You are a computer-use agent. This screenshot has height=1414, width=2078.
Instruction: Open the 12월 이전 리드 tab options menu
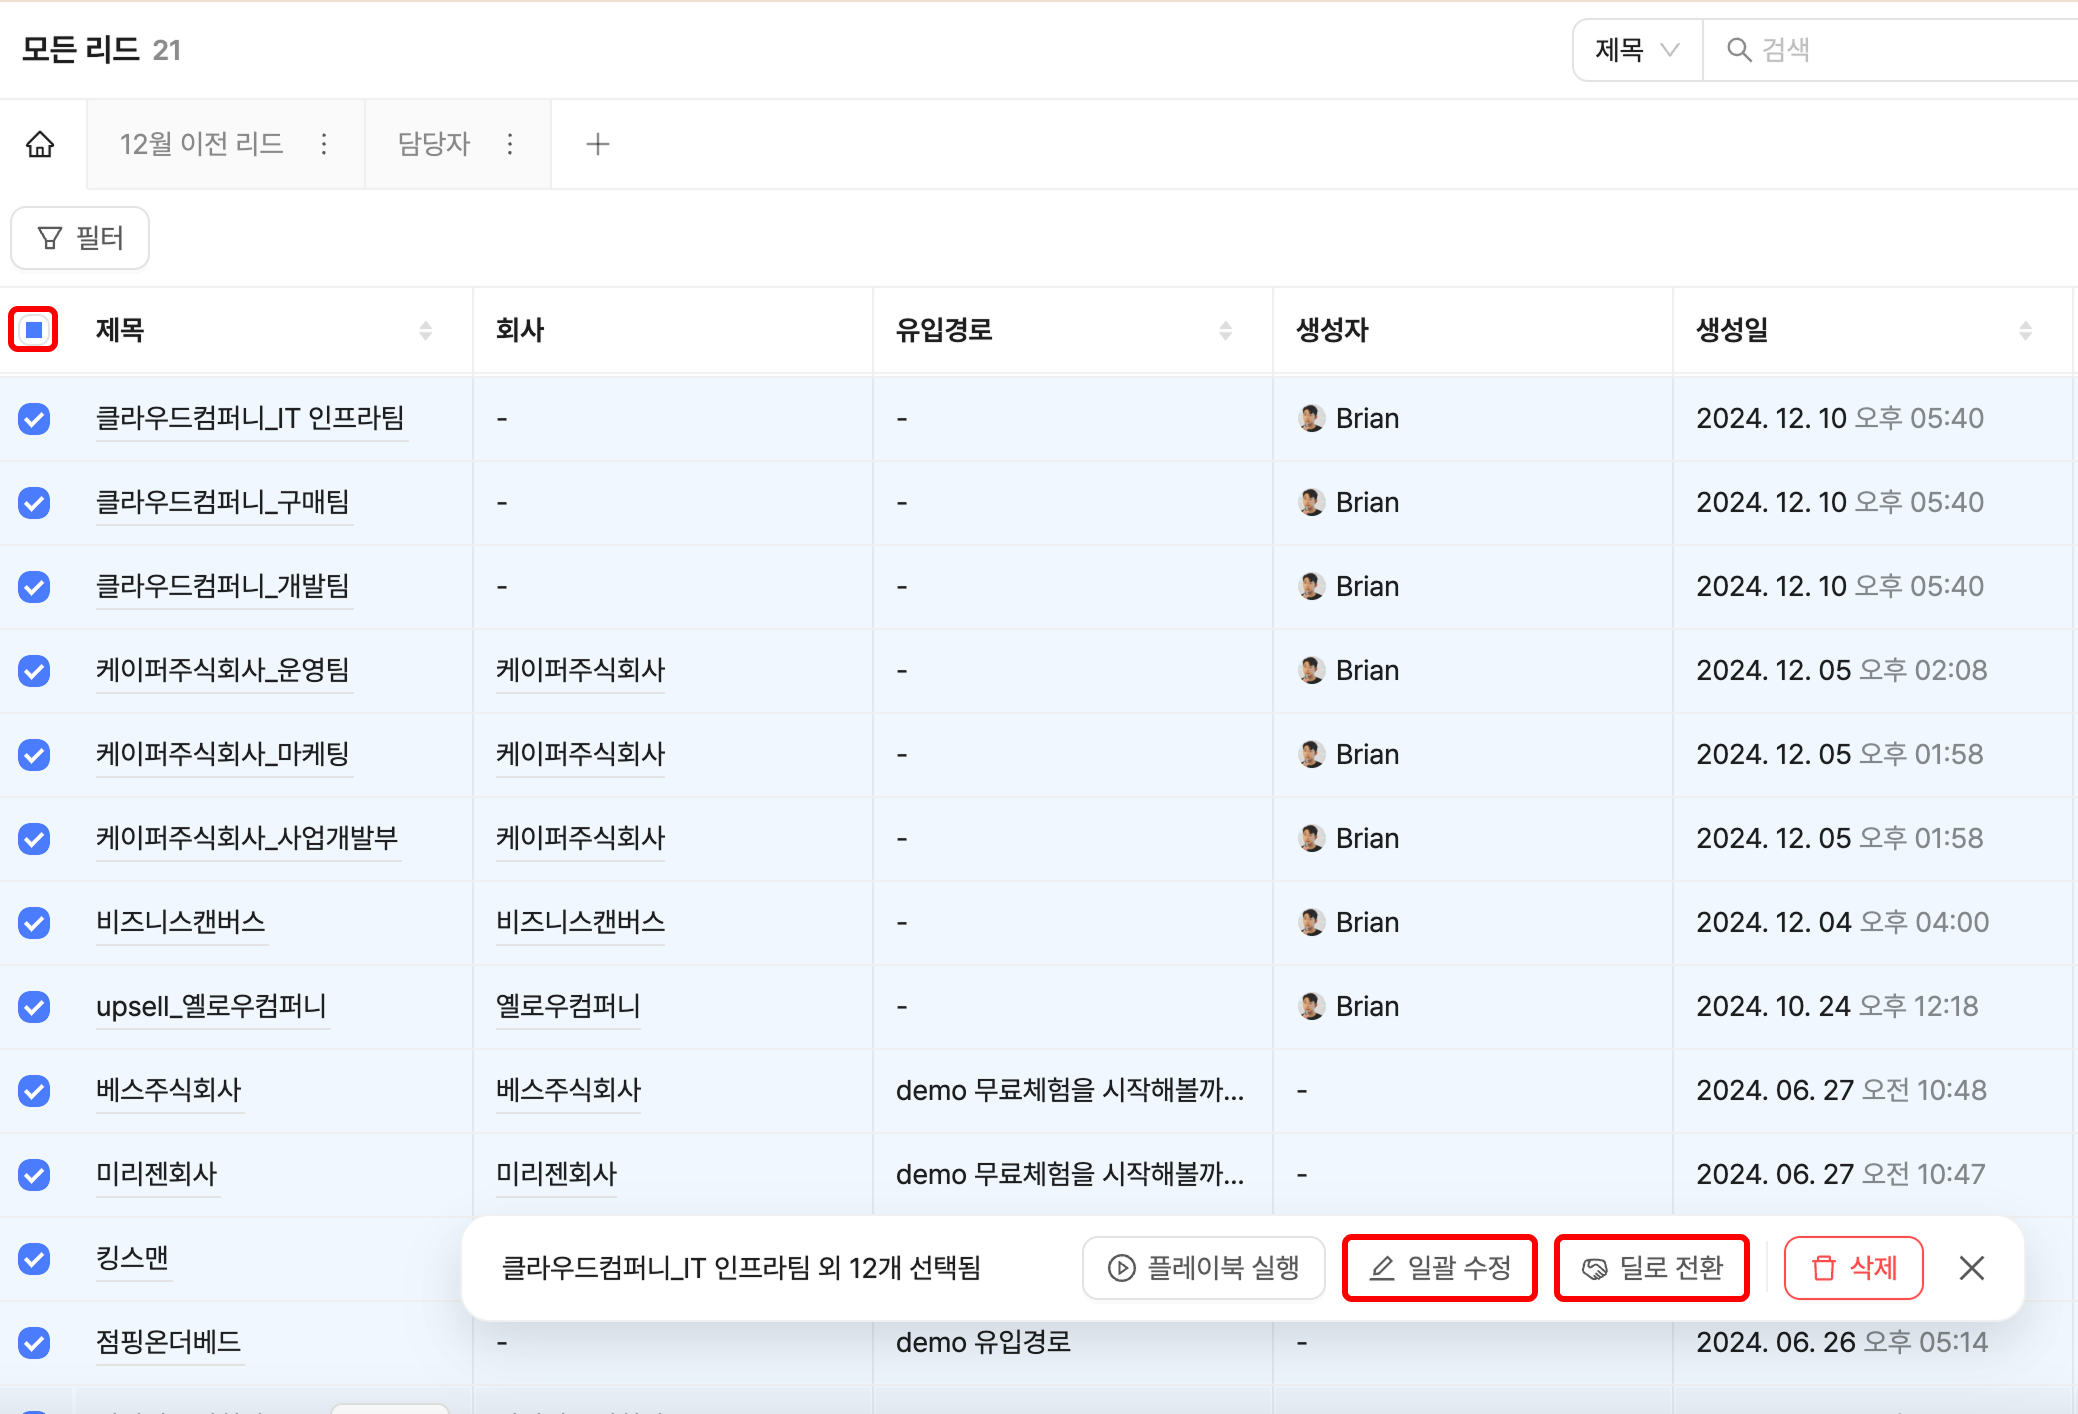coord(324,144)
